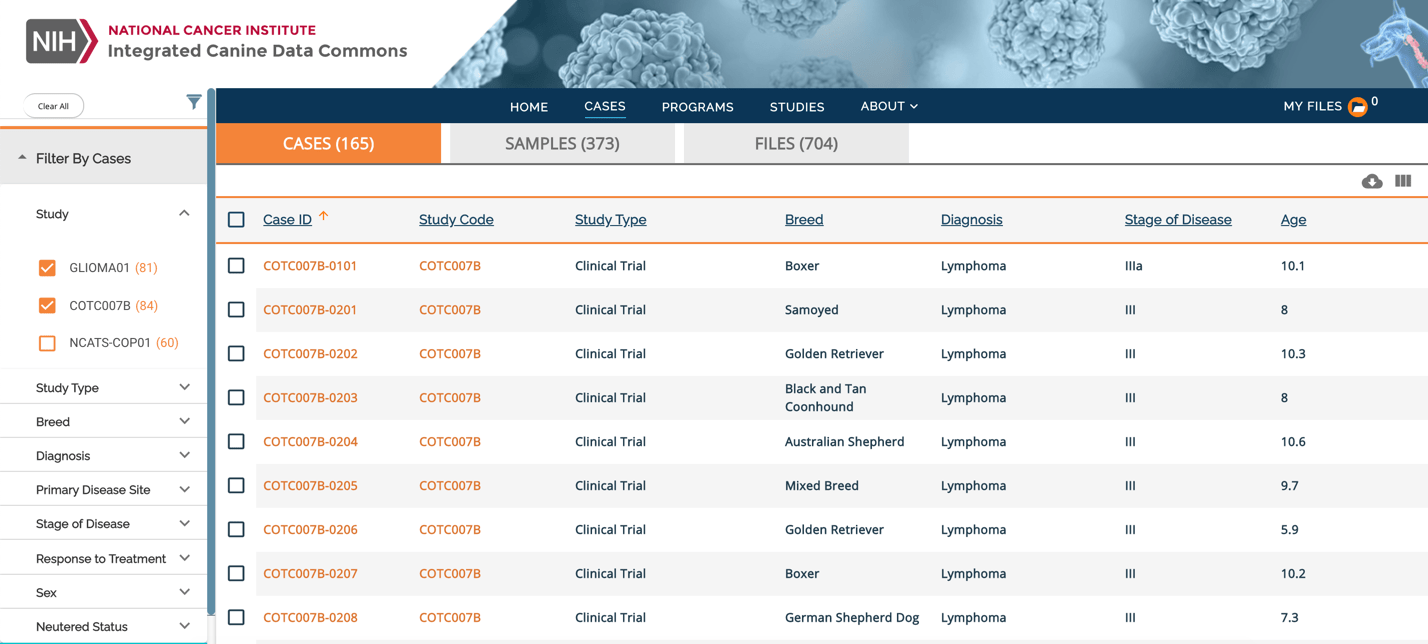This screenshot has width=1428, height=644.
Task: Switch to the CASES (165) tab
Action: tap(328, 143)
